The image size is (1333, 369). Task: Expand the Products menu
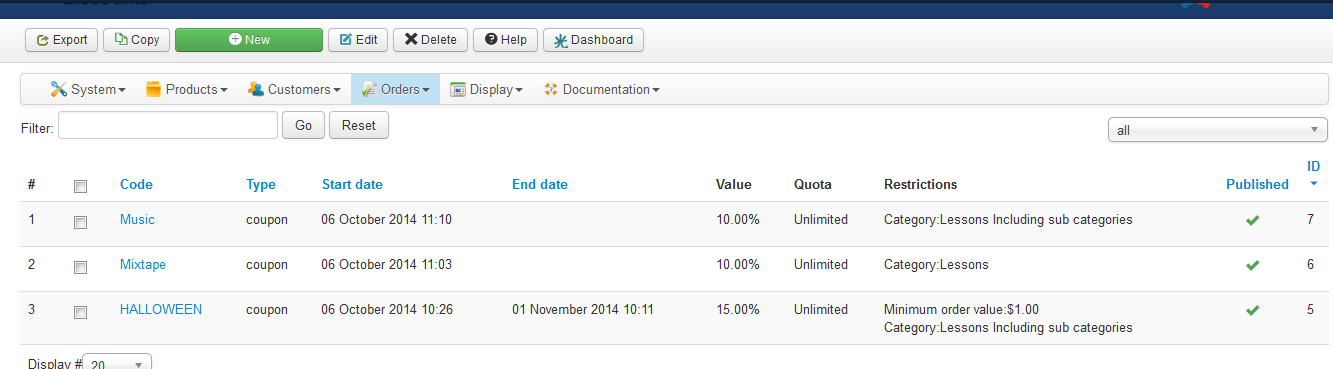pos(187,90)
